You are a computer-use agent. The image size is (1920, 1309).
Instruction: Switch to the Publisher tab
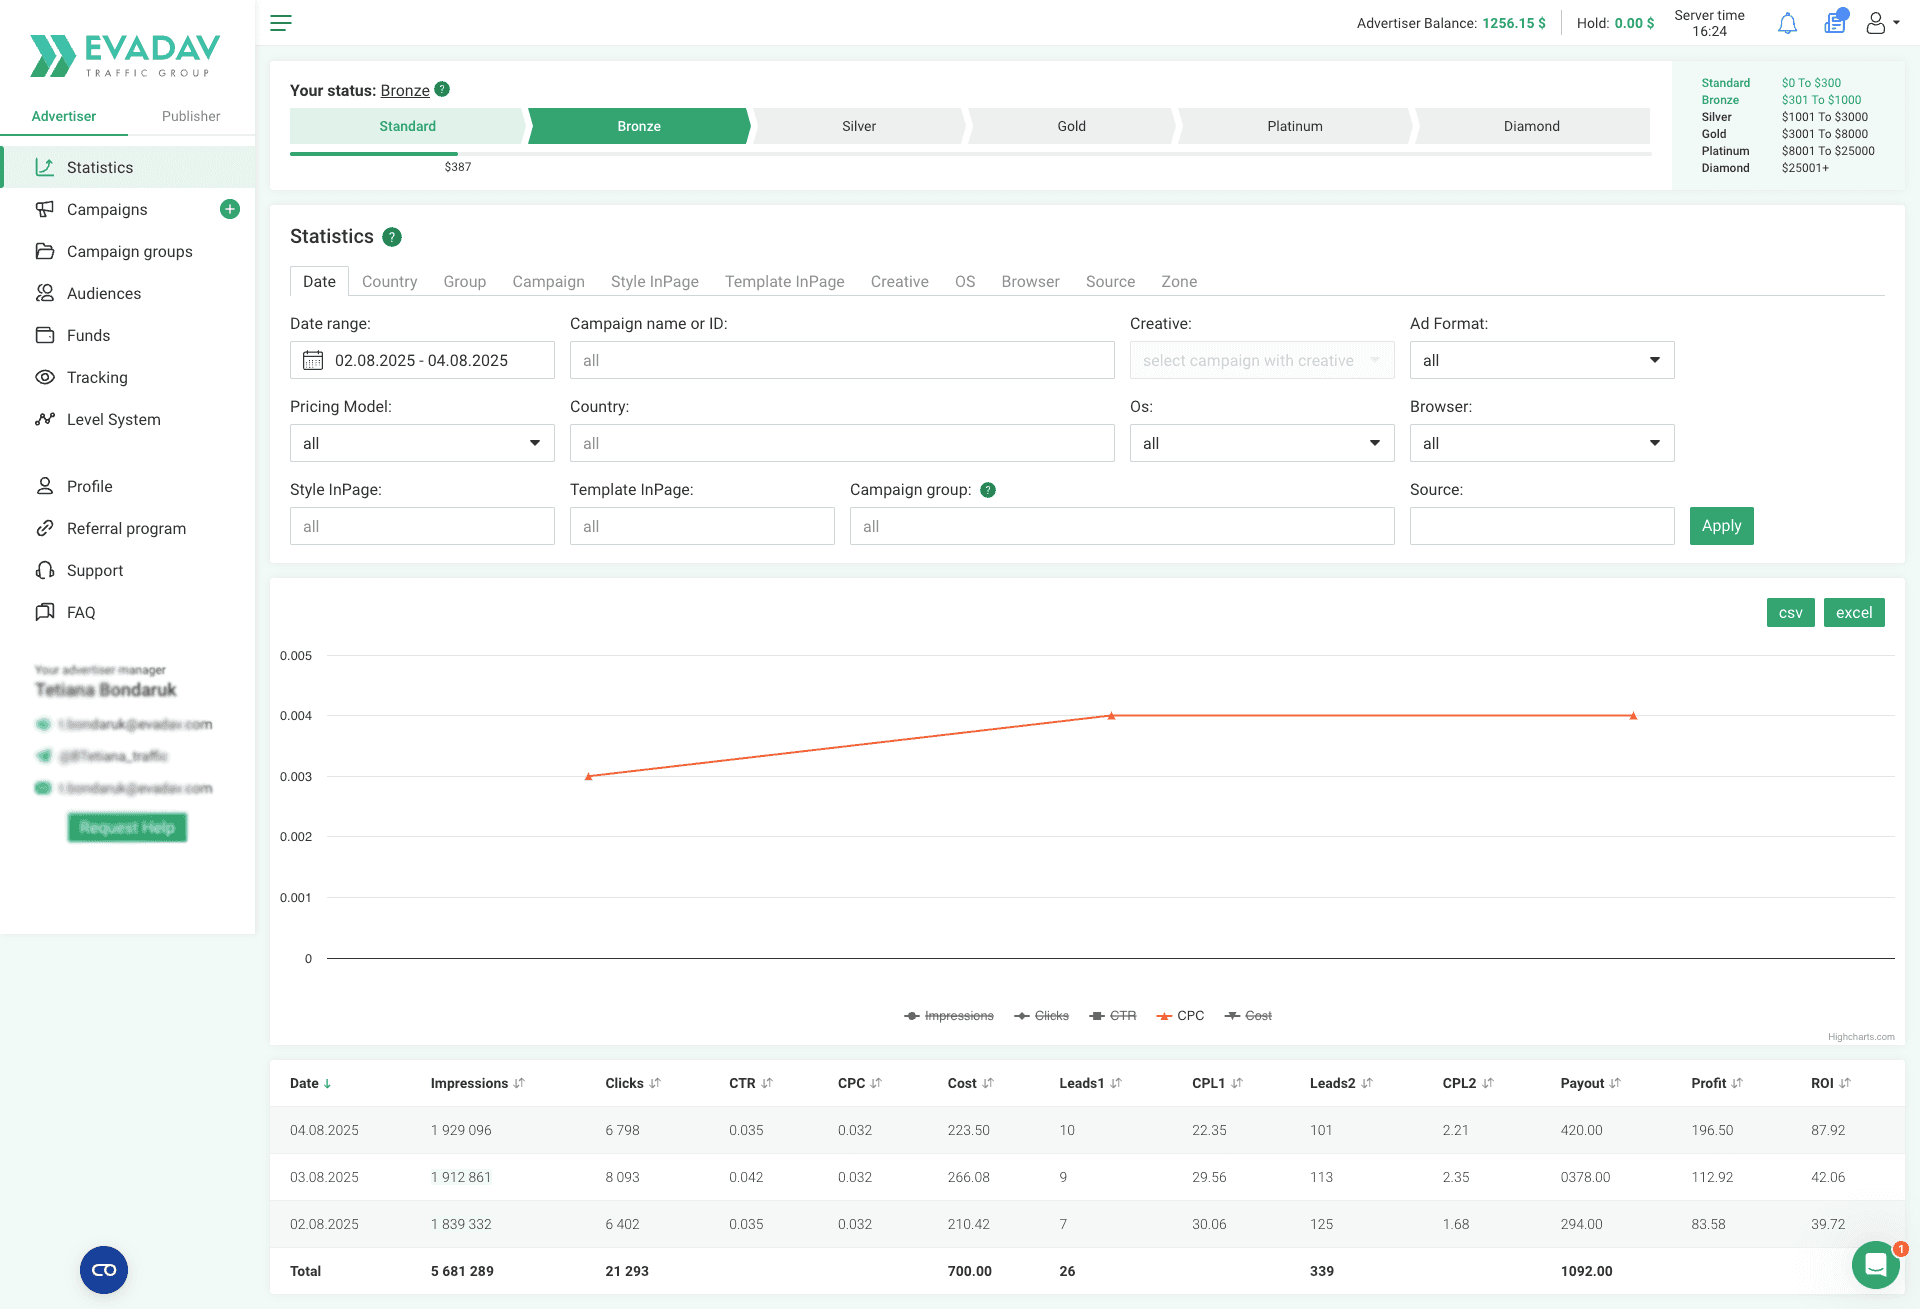191,116
